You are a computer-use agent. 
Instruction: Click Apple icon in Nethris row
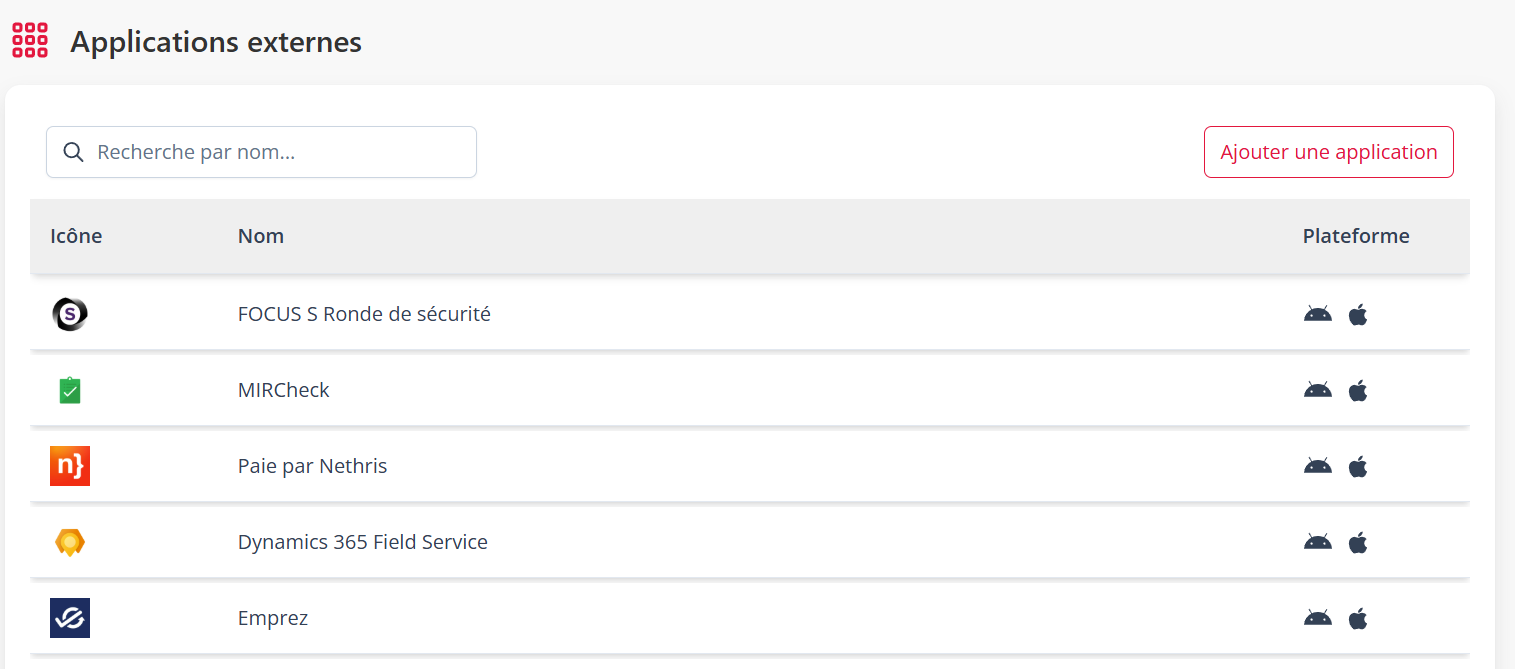[1358, 466]
